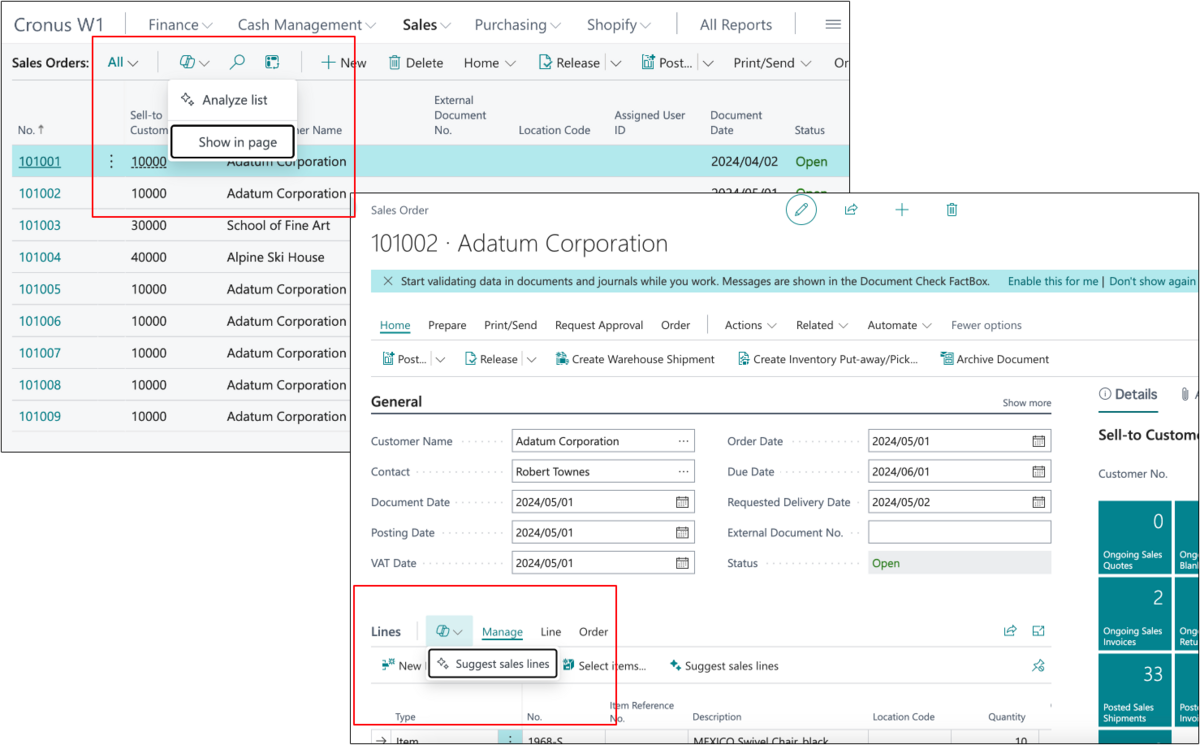Open the Ongoing Sales Invoices tile

[1134, 615]
